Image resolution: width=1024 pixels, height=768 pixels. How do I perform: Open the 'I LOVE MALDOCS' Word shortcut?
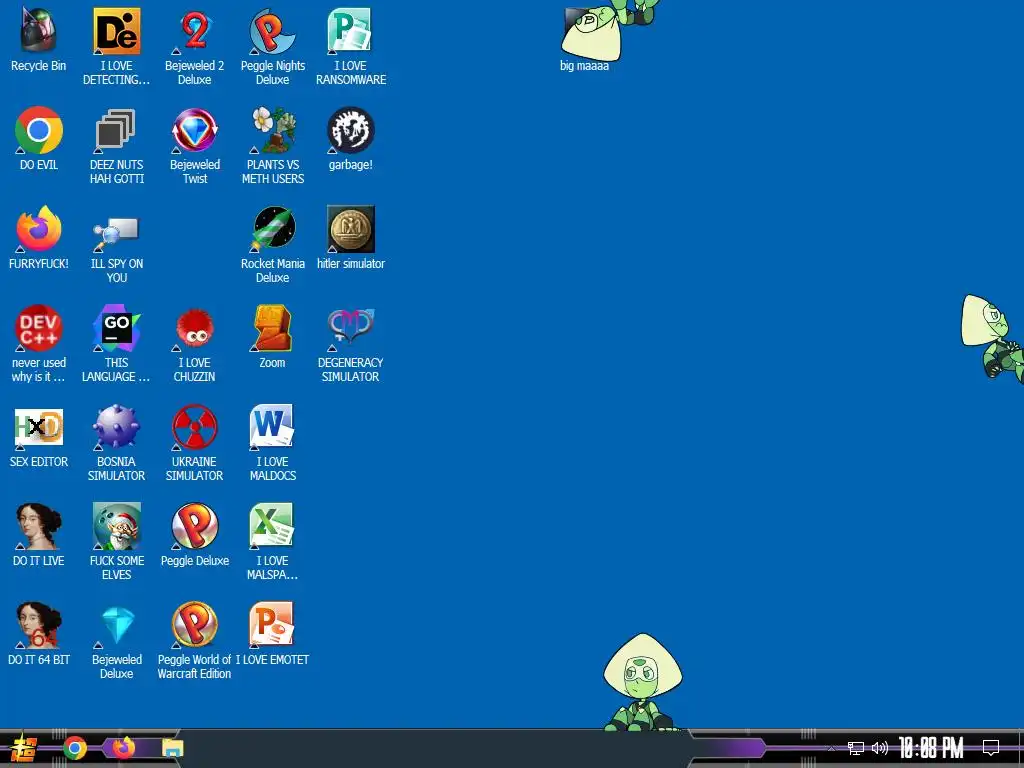[272, 443]
